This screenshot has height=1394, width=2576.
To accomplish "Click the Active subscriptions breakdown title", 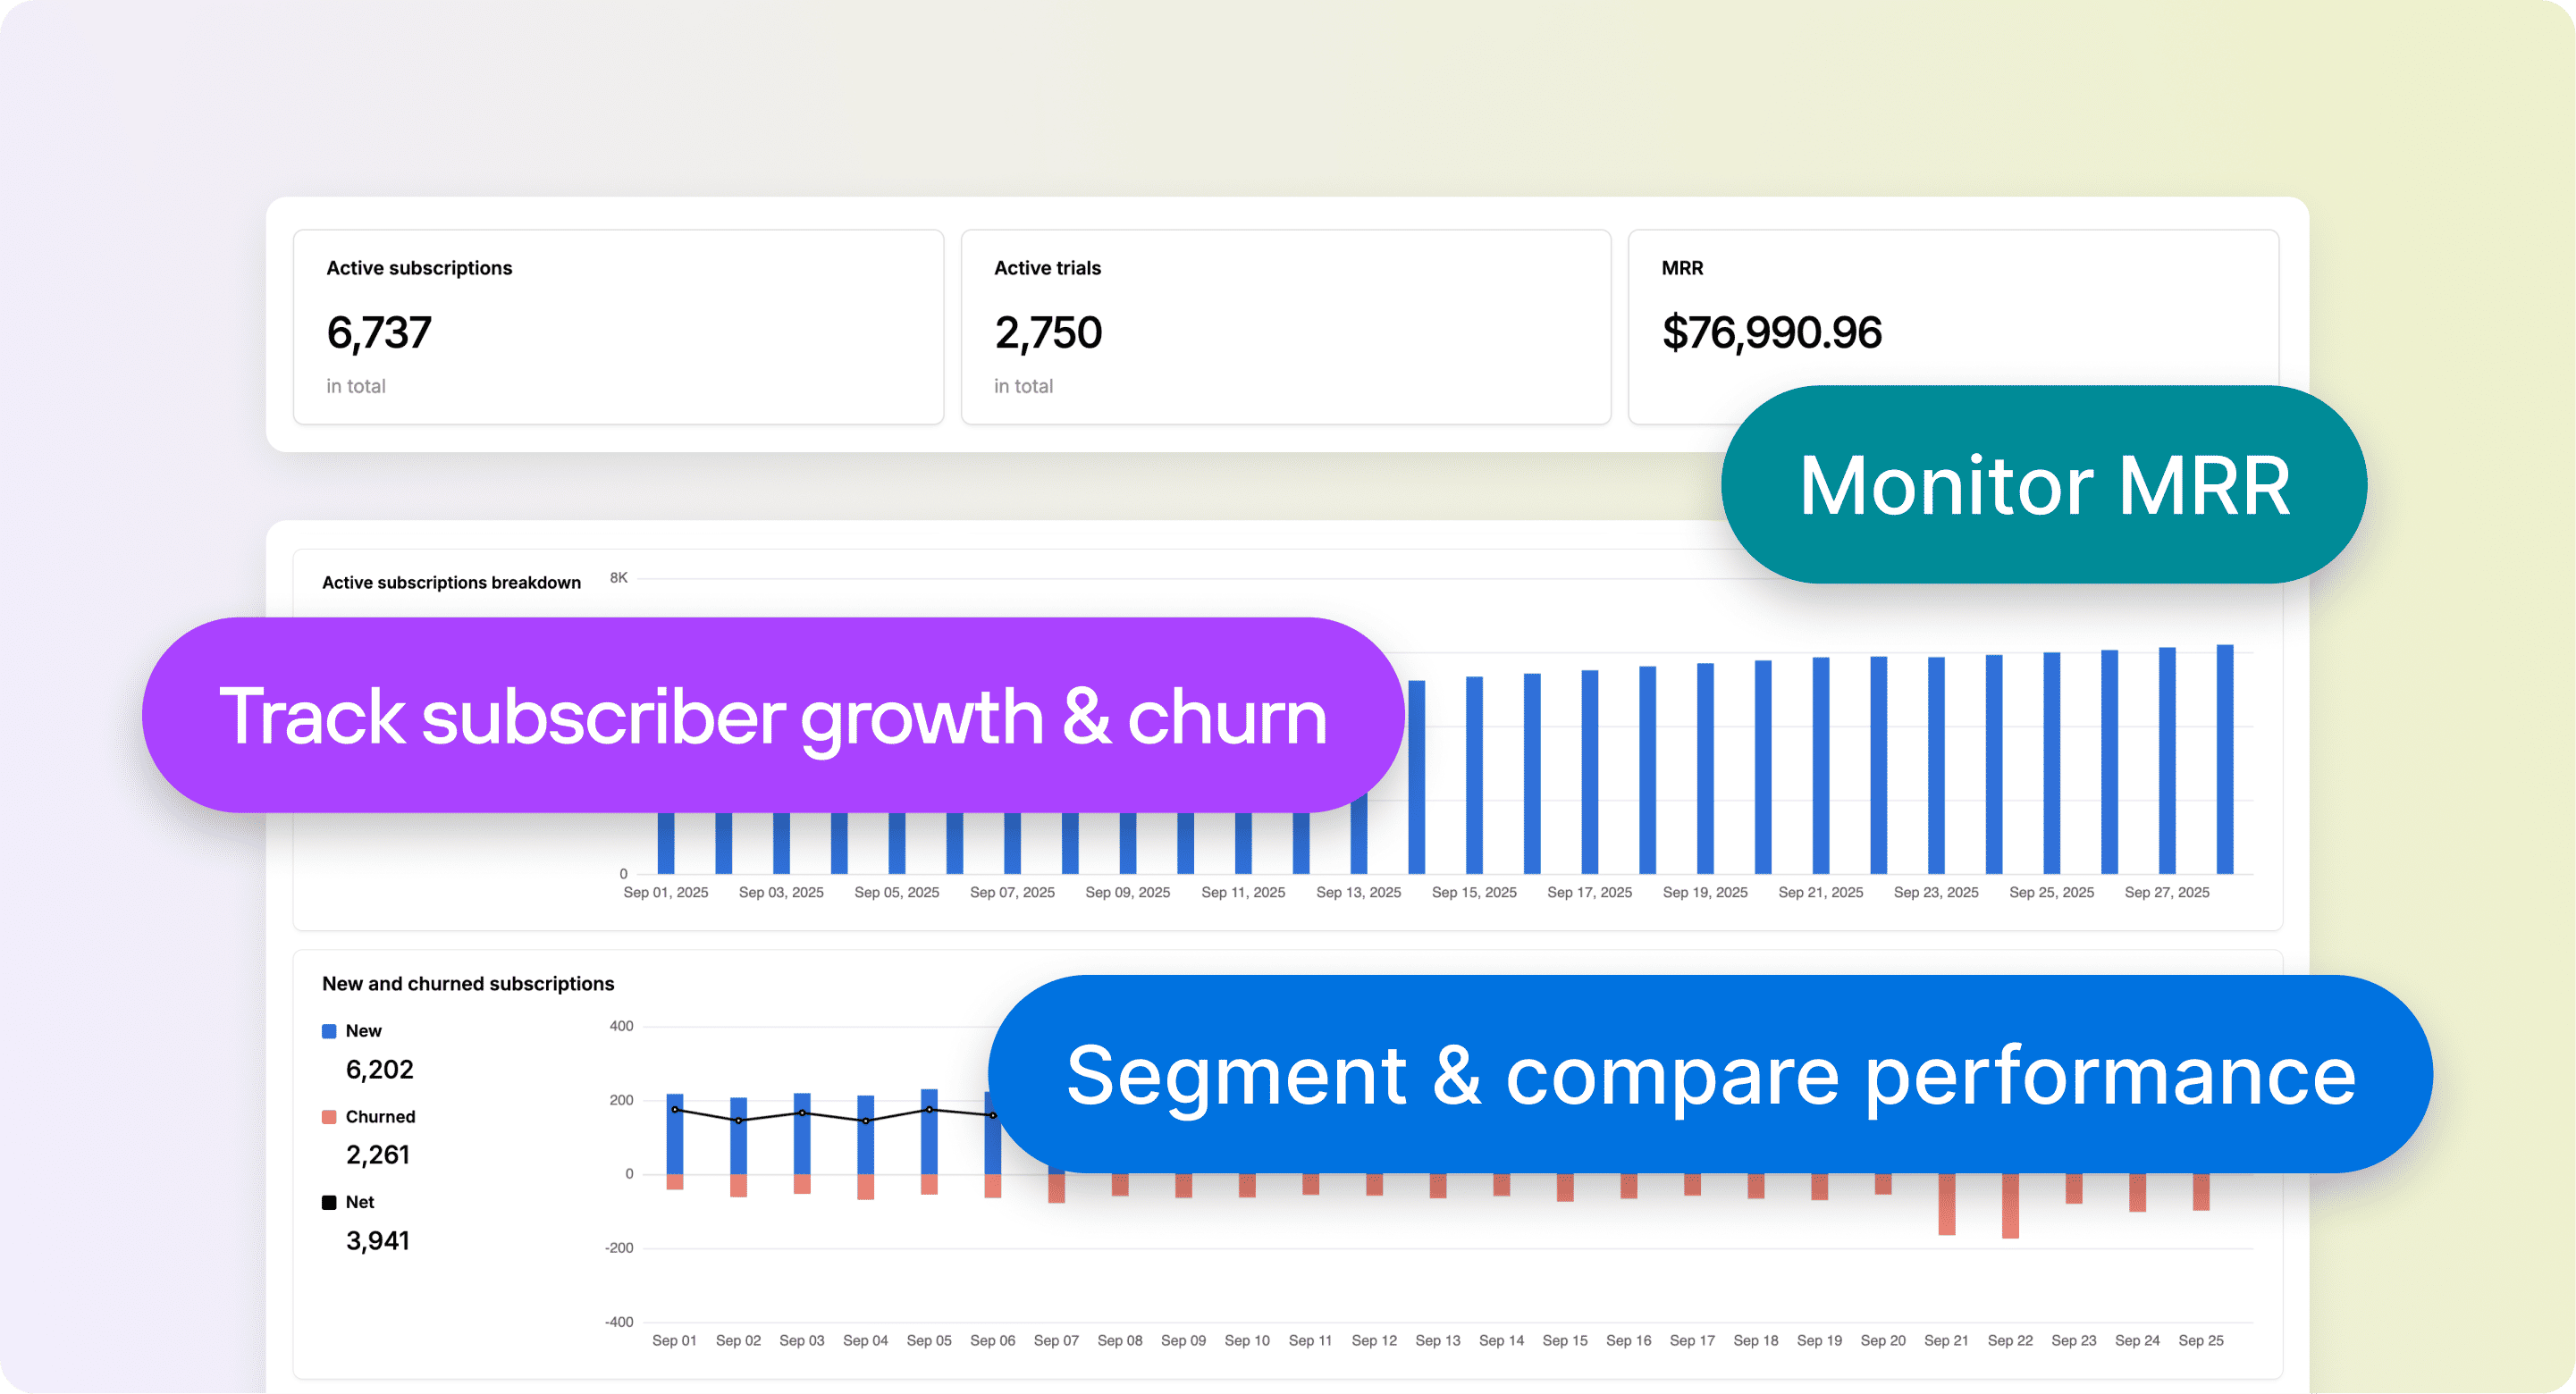I will [451, 583].
